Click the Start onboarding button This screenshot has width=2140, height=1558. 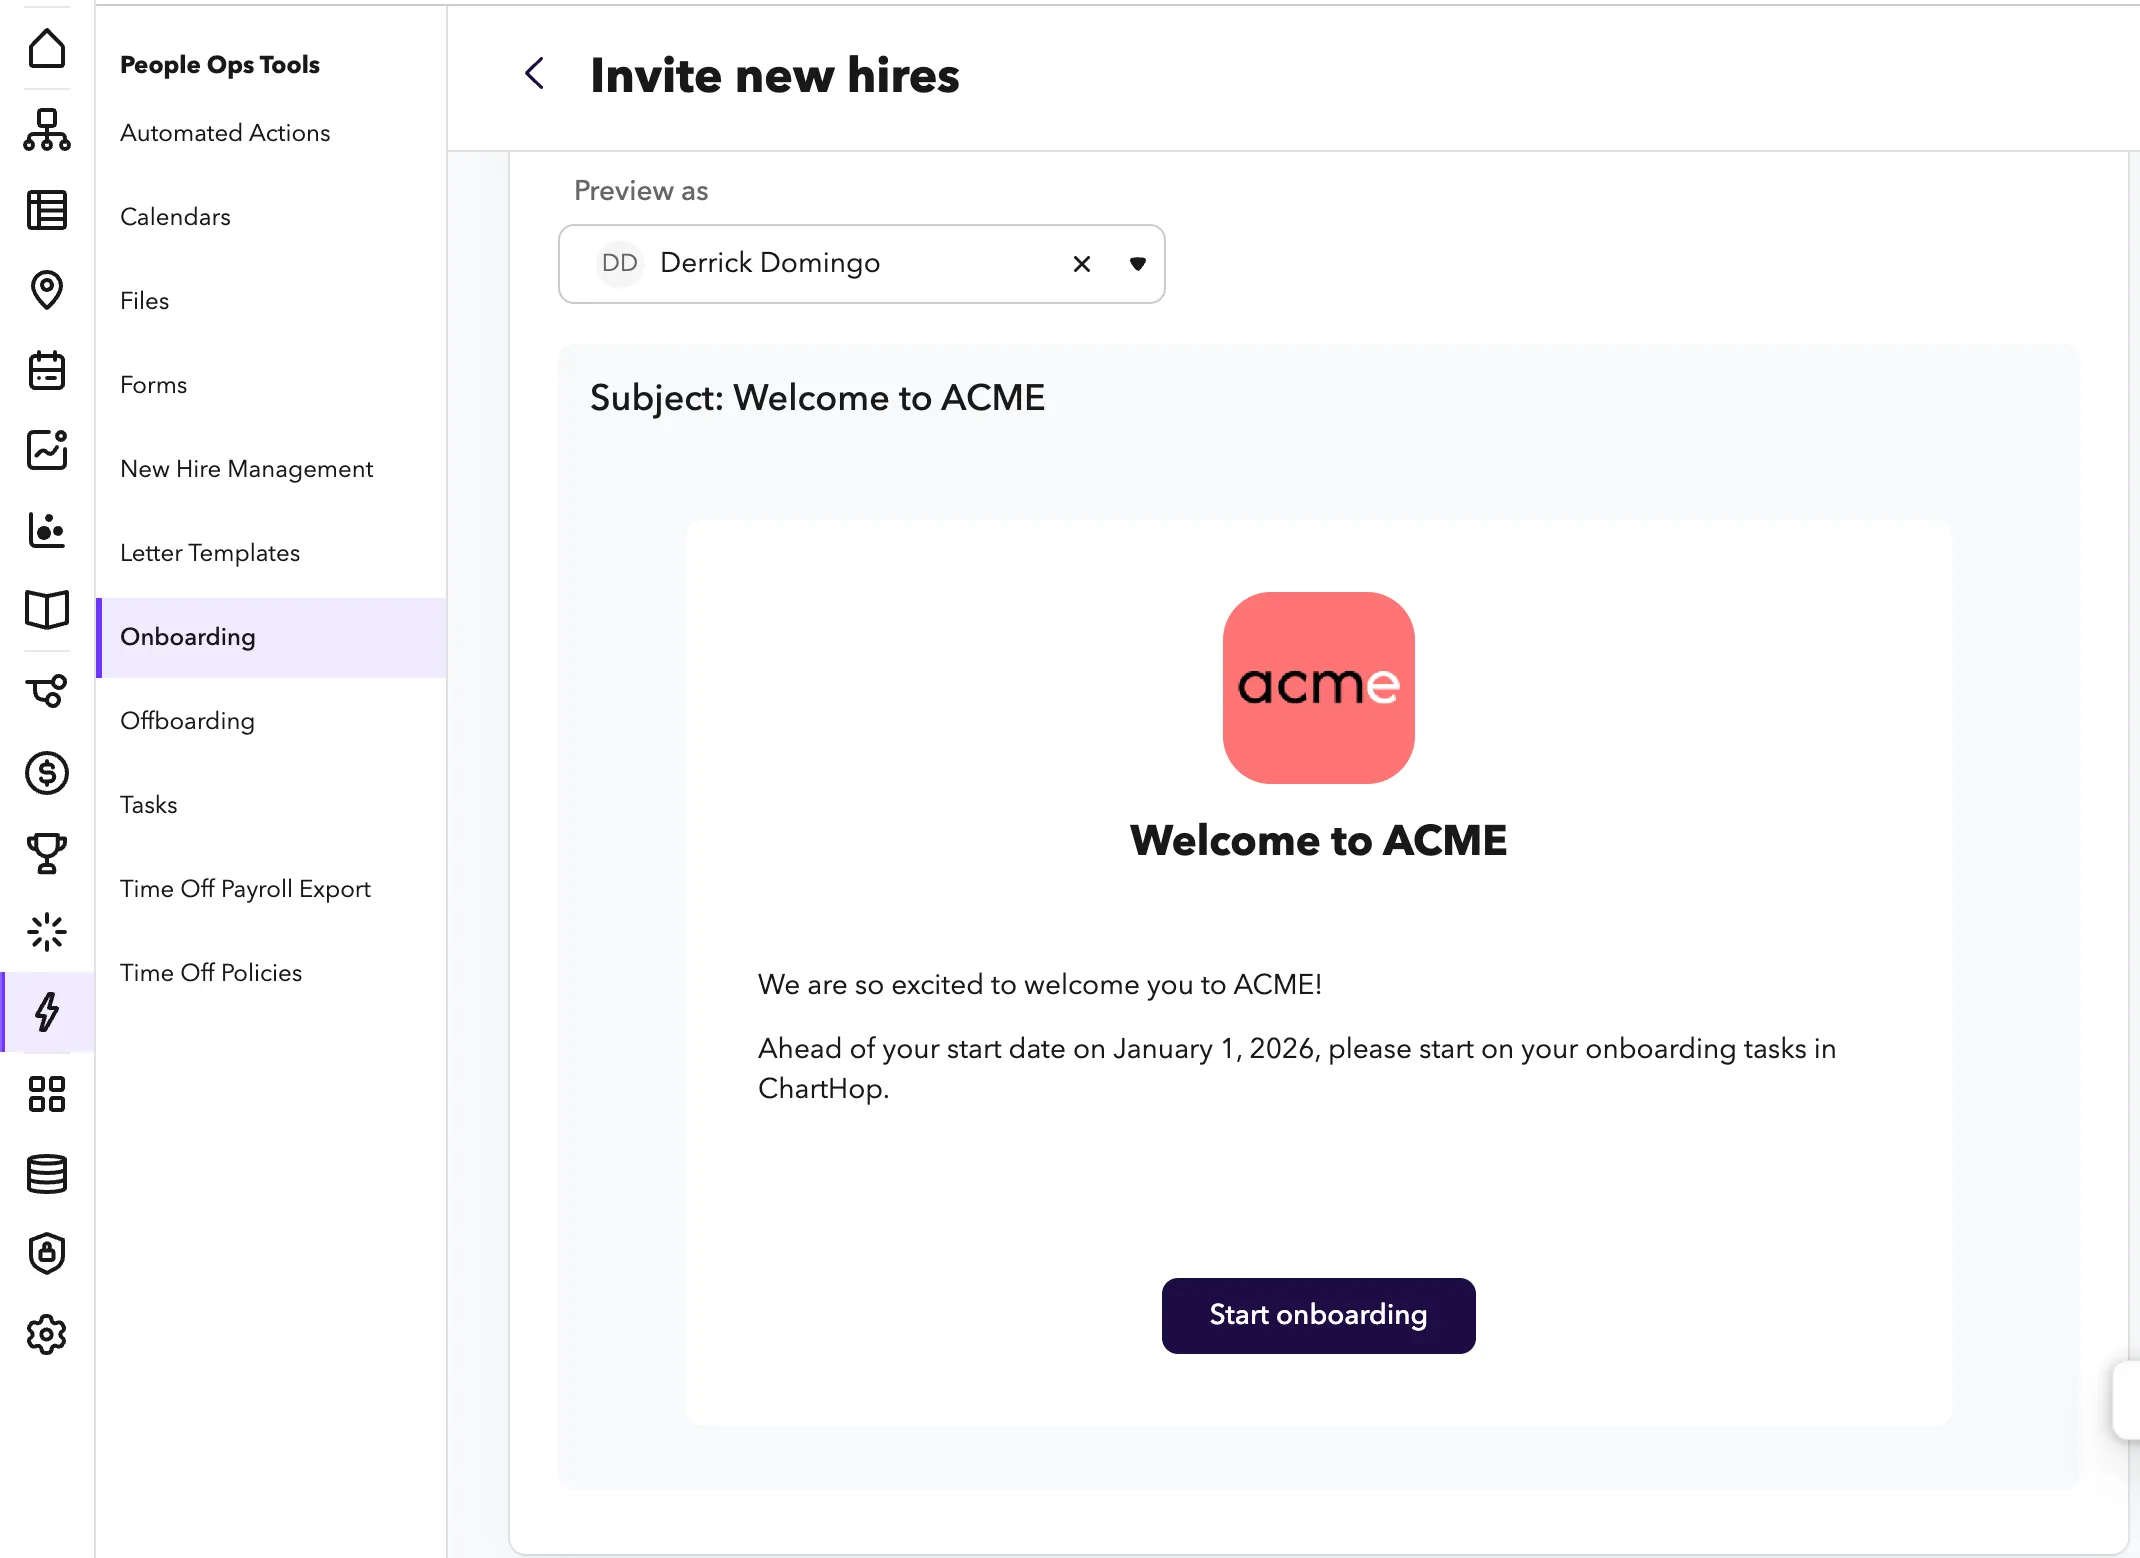pyautogui.click(x=1318, y=1316)
